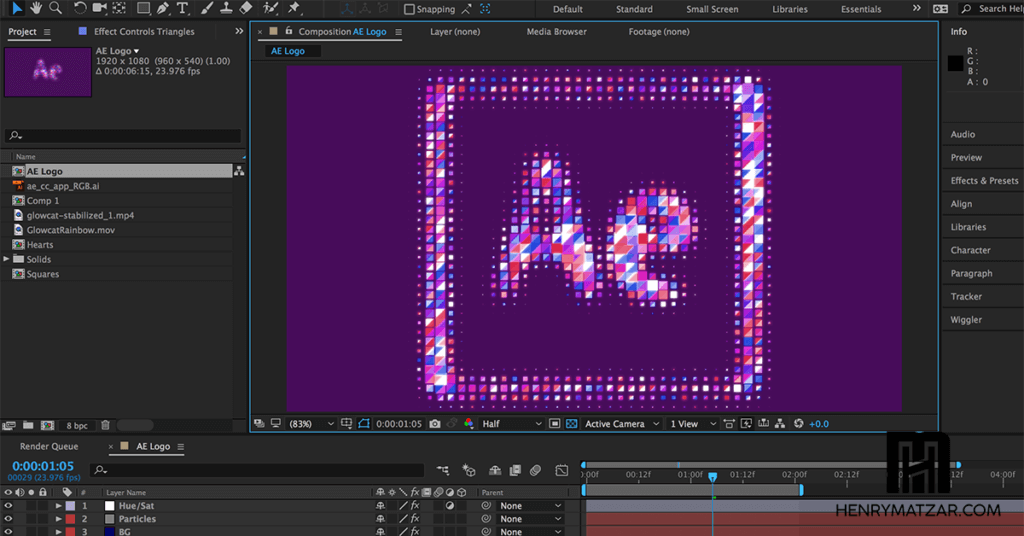Switch to Layer (none) tab
This screenshot has height=536, width=1024.
click(455, 31)
